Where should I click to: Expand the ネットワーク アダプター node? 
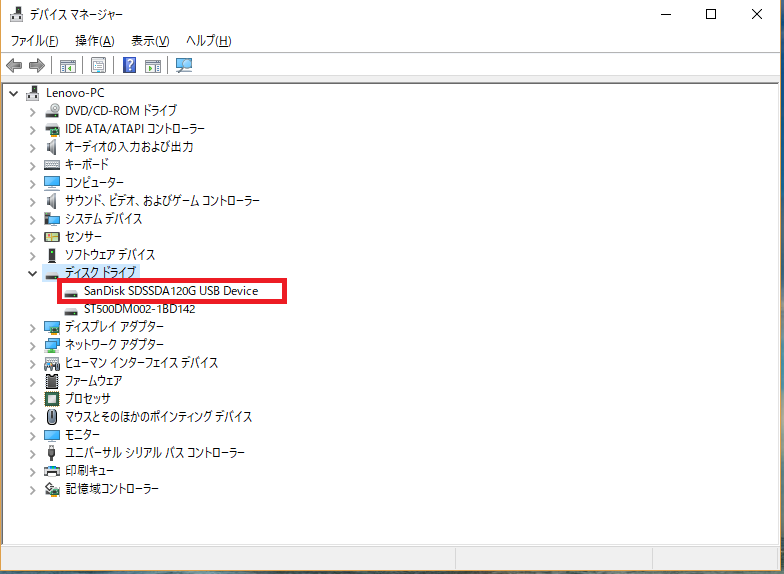pyautogui.click(x=32, y=346)
